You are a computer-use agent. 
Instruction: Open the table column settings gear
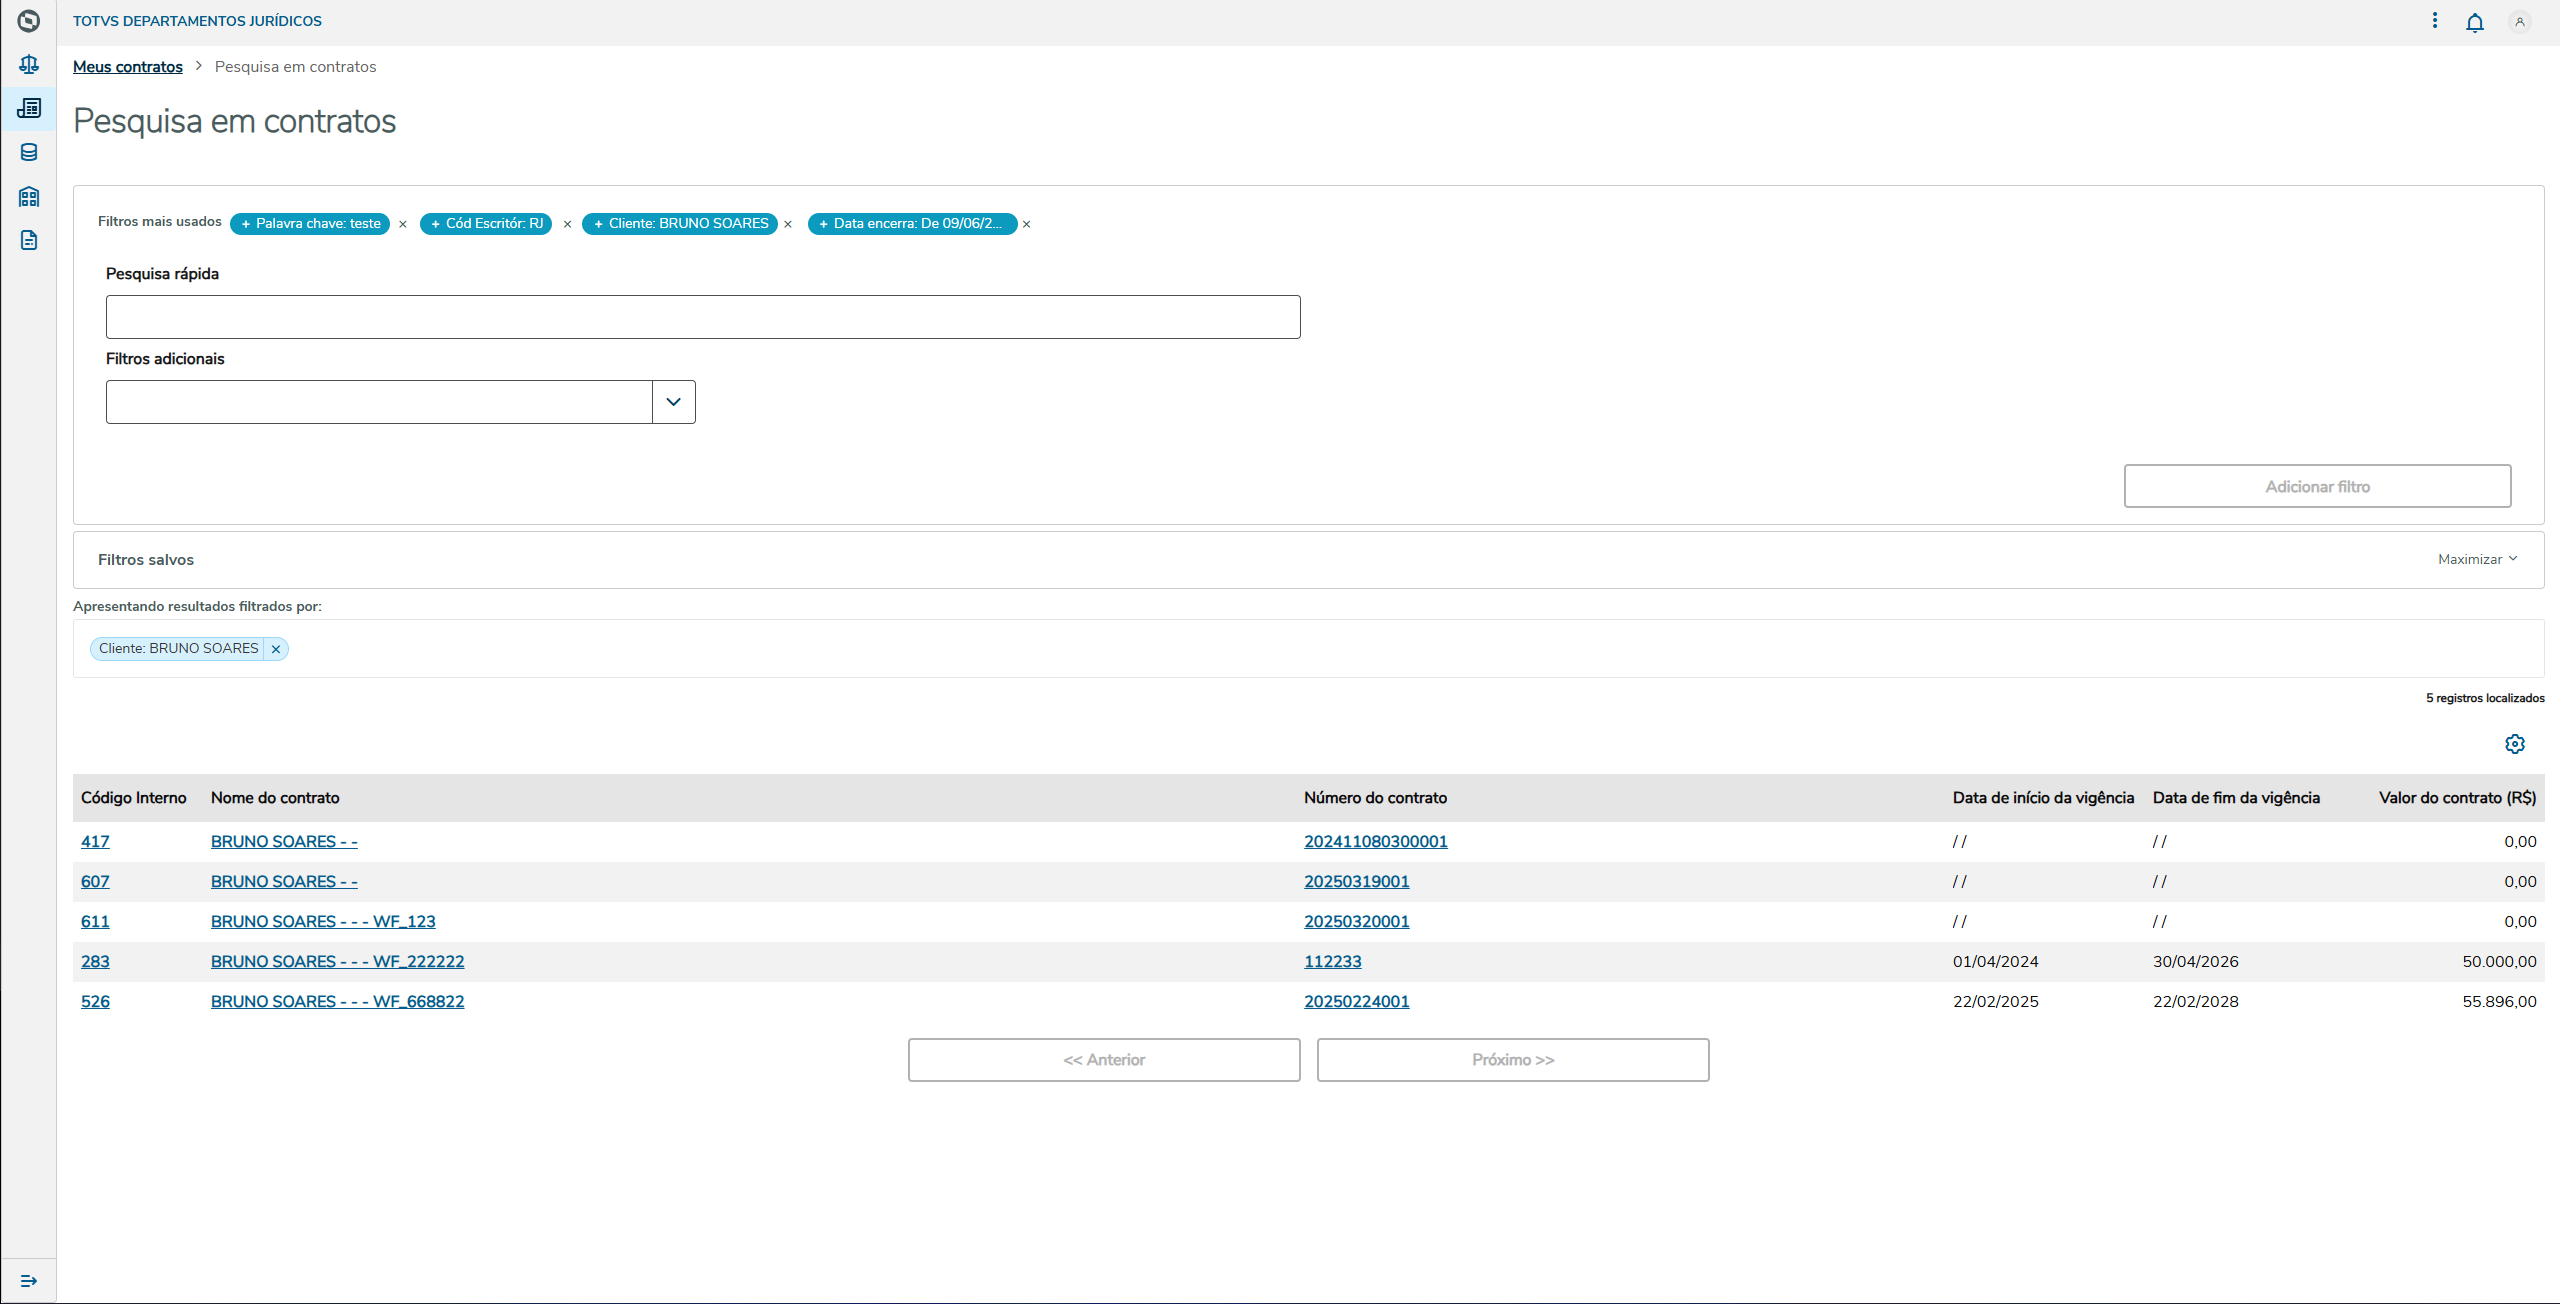[2515, 744]
